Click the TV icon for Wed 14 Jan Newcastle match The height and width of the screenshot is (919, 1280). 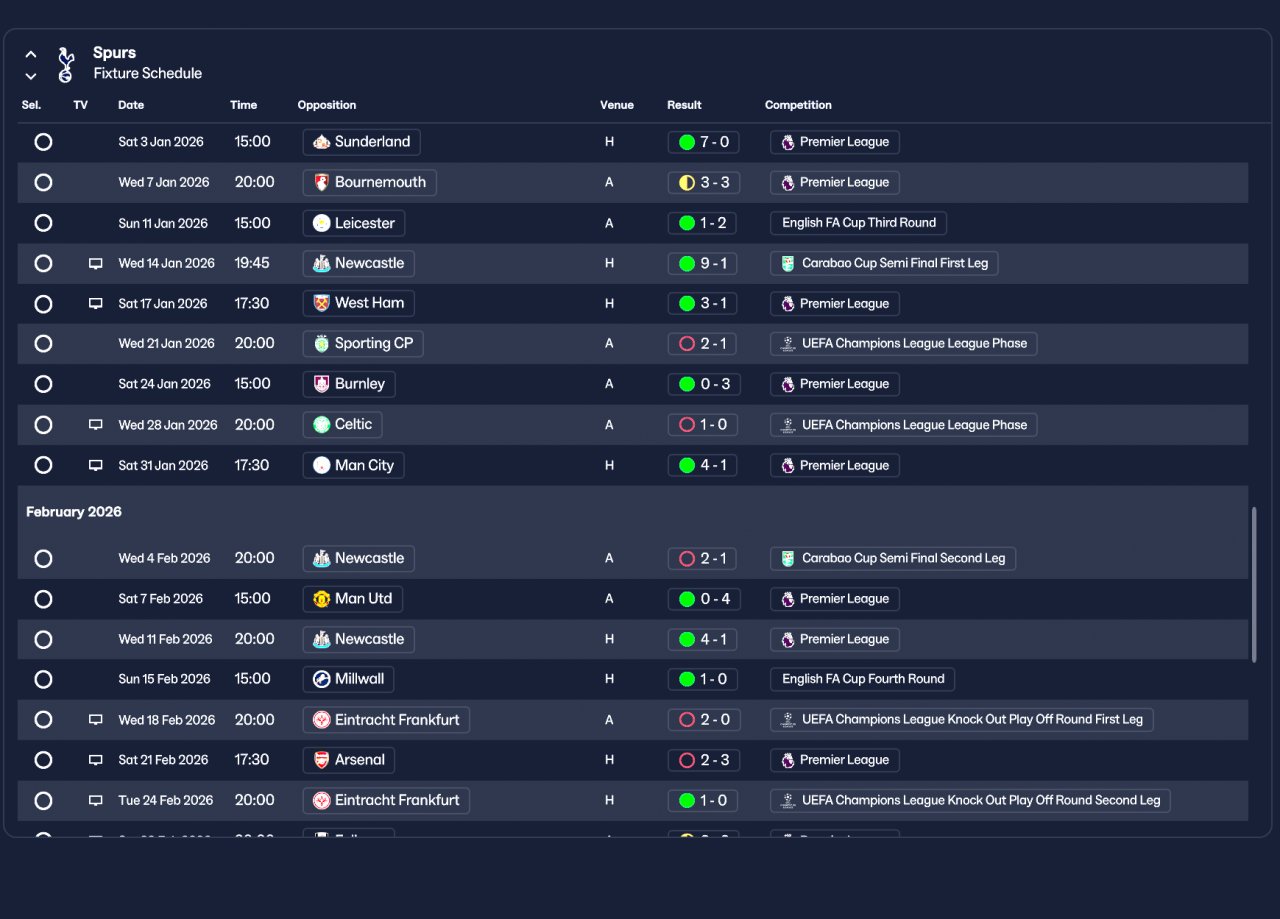tap(96, 264)
